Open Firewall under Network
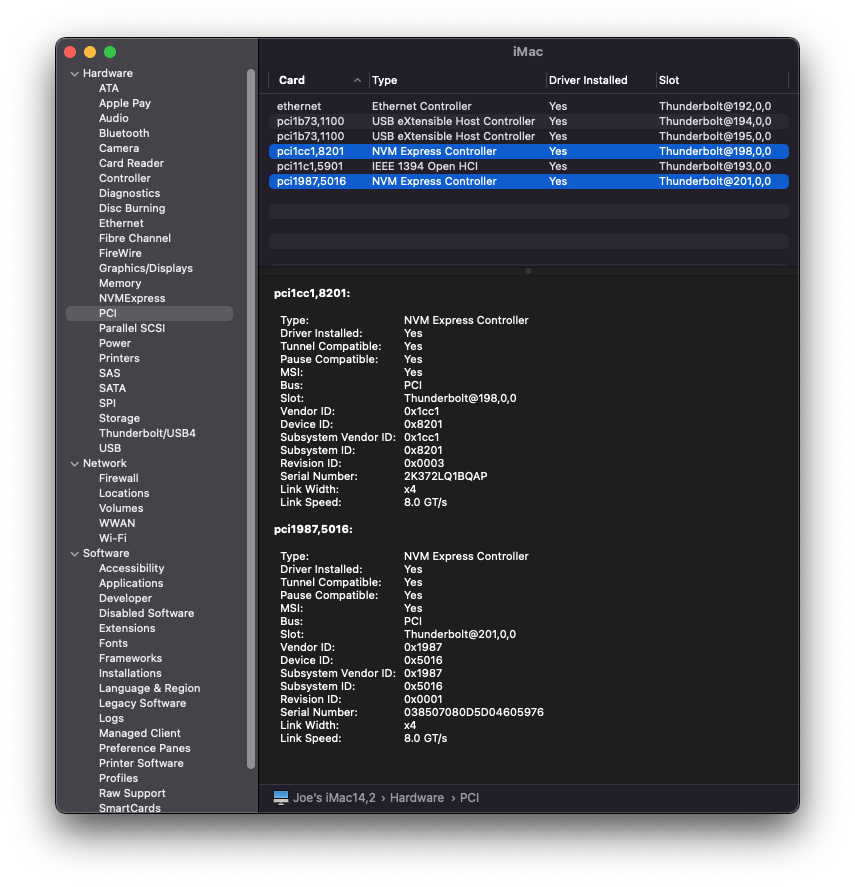The image size is (855, 887). 118,478
